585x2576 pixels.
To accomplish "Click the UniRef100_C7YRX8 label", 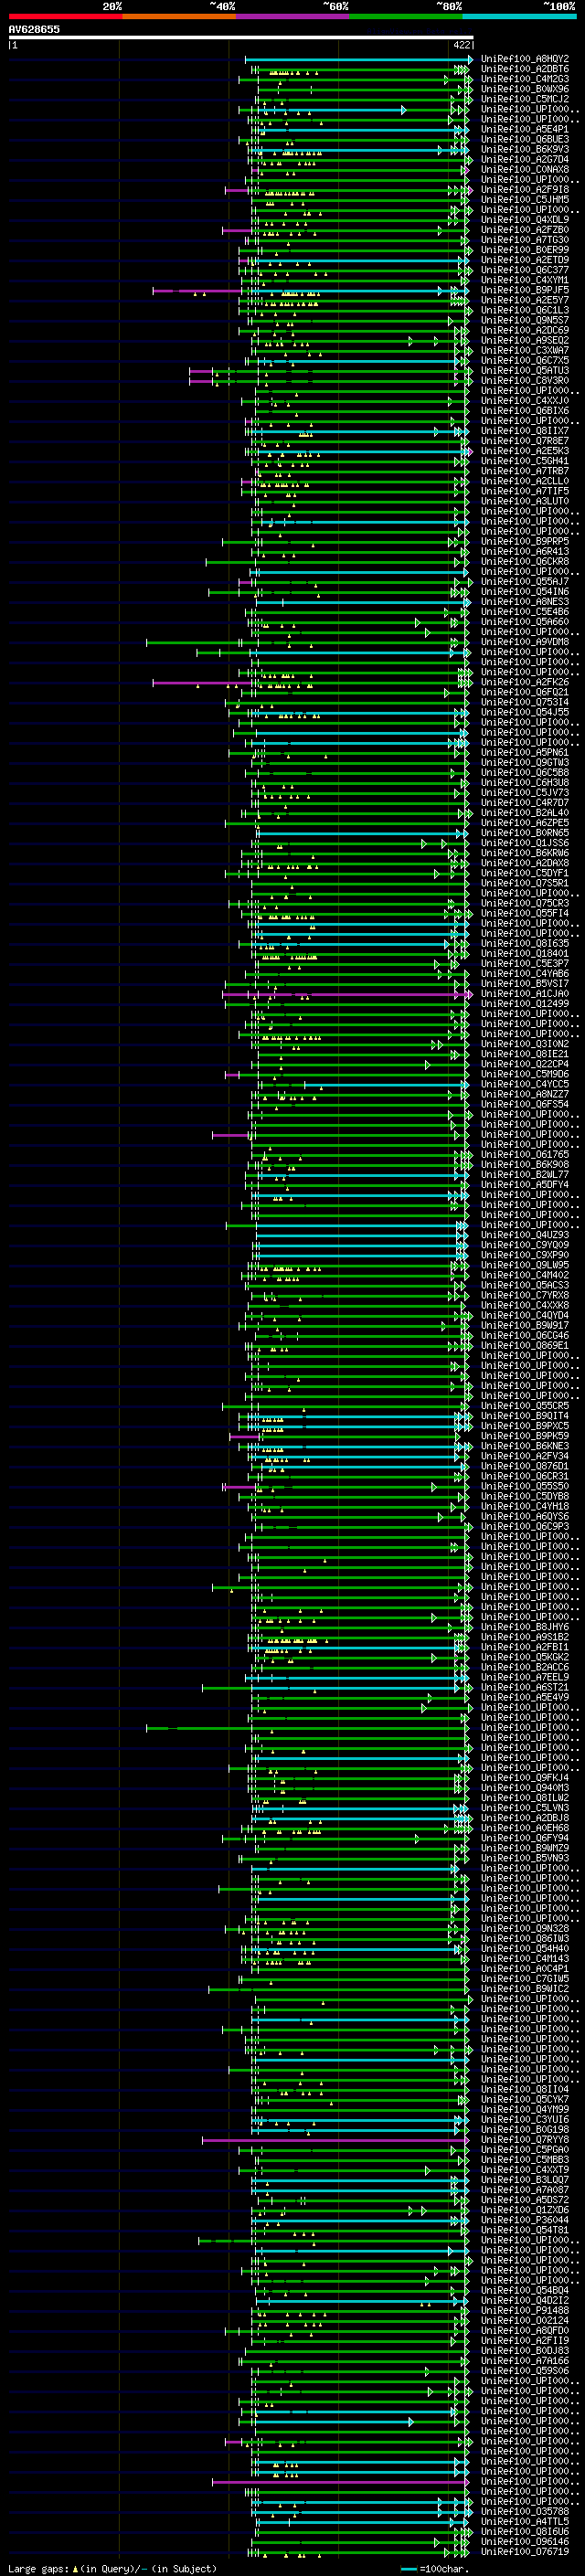I will click(x=525, y=1295).
